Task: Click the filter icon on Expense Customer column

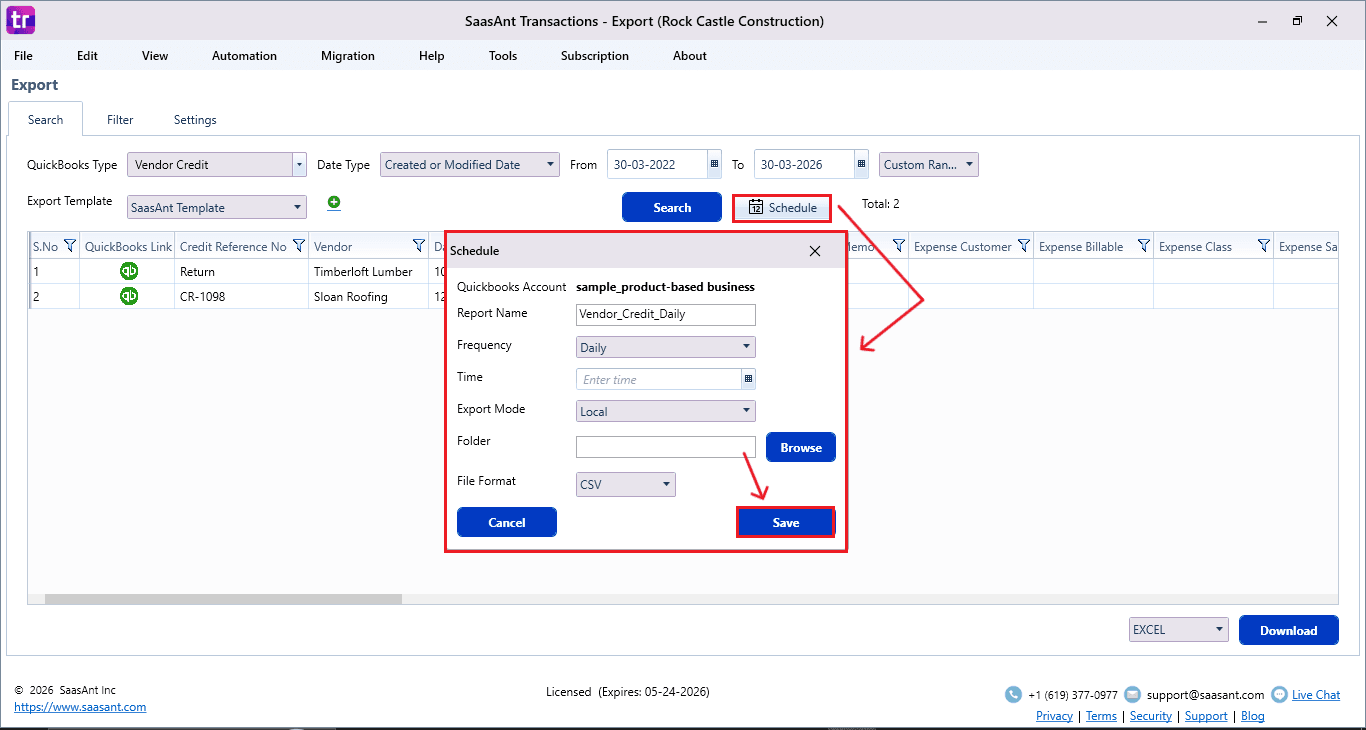Action: [x=1023, y=246]
